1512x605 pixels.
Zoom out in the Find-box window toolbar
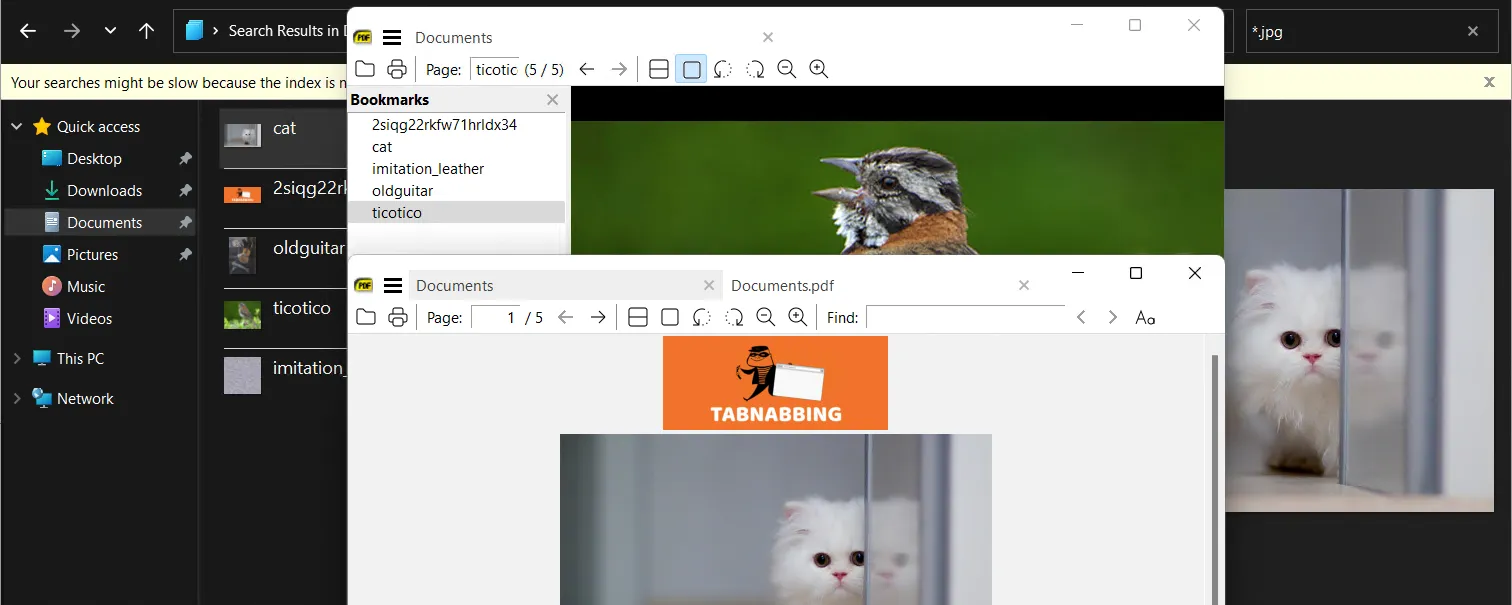tap(766, 317)
